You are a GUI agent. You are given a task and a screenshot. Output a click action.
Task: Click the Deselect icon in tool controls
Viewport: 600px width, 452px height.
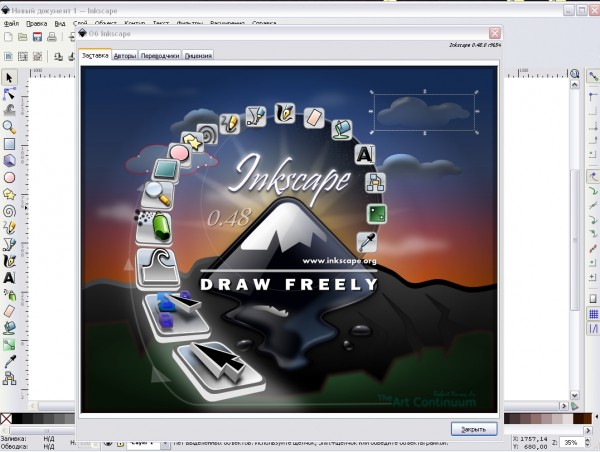[x=37, y=57]
